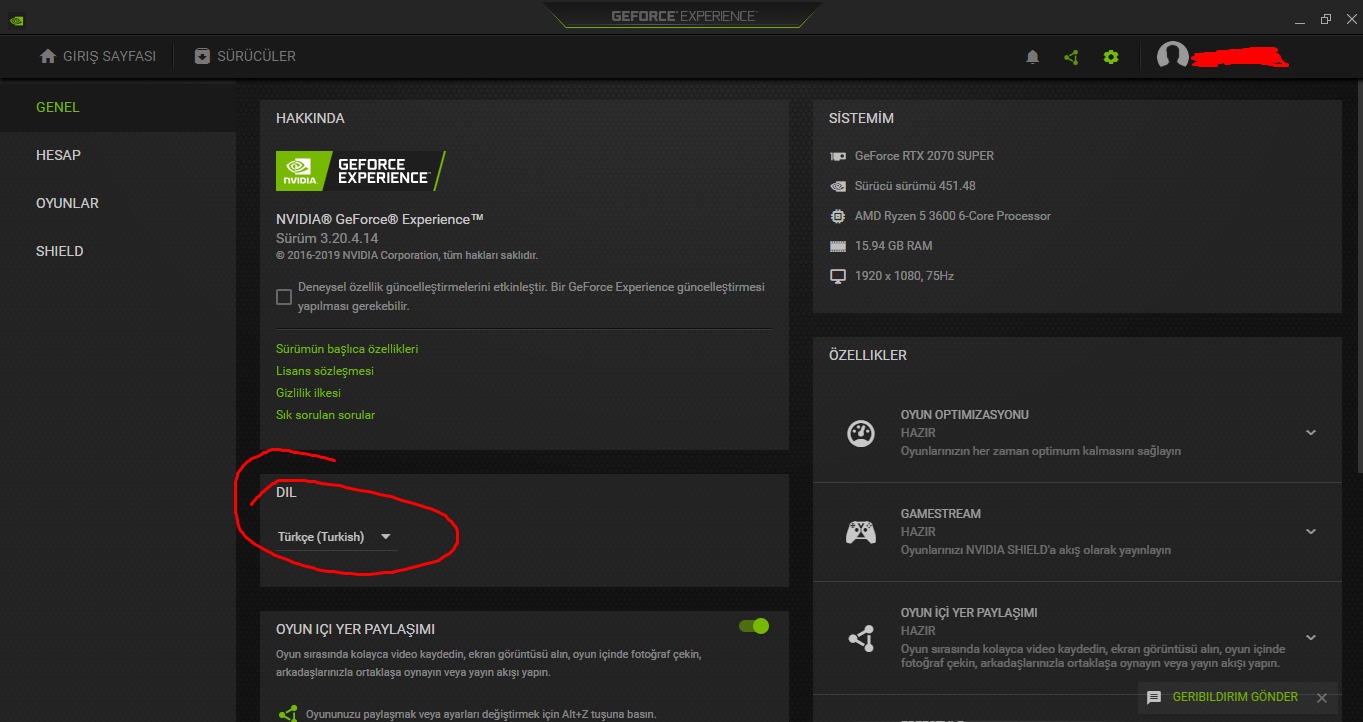Expand the GAMESTREAM chevron
Screen dimensions: 1363x722
tap(1311, 532)
